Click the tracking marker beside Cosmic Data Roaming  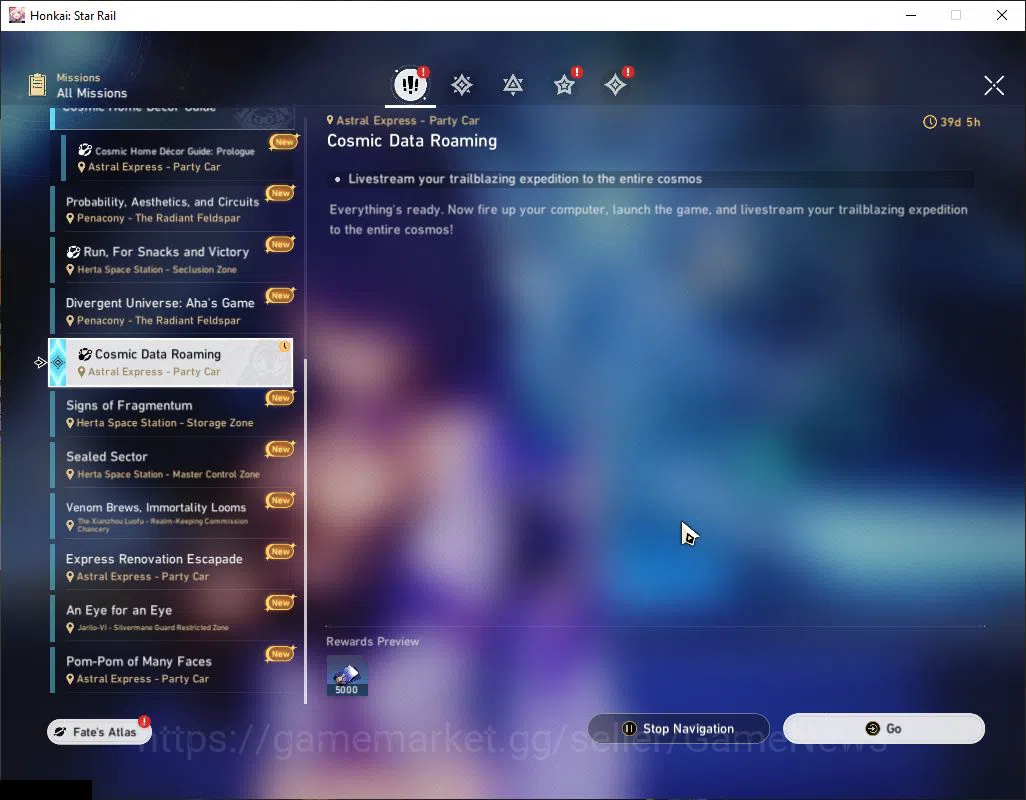pos(40,362)
